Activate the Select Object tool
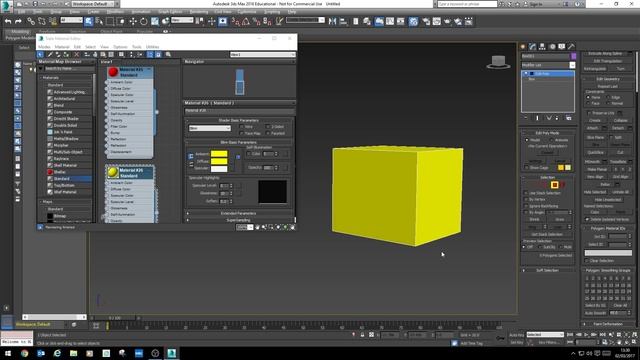640x360 pixels. pos(89,21)
